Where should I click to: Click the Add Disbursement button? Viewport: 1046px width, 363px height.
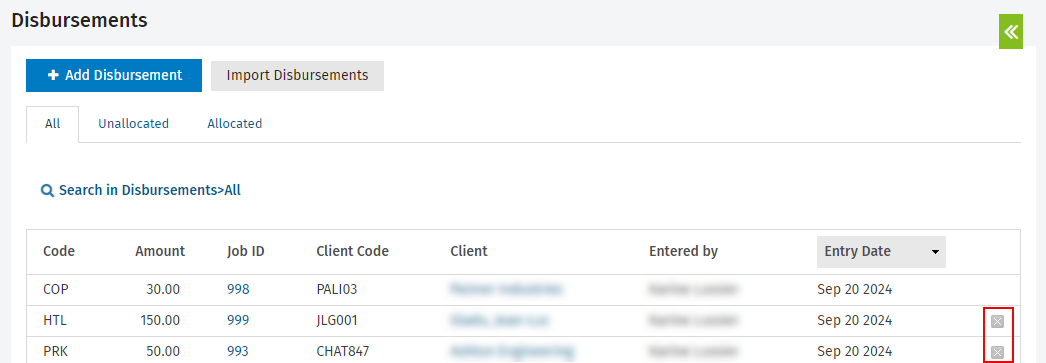tap(114, 75)
